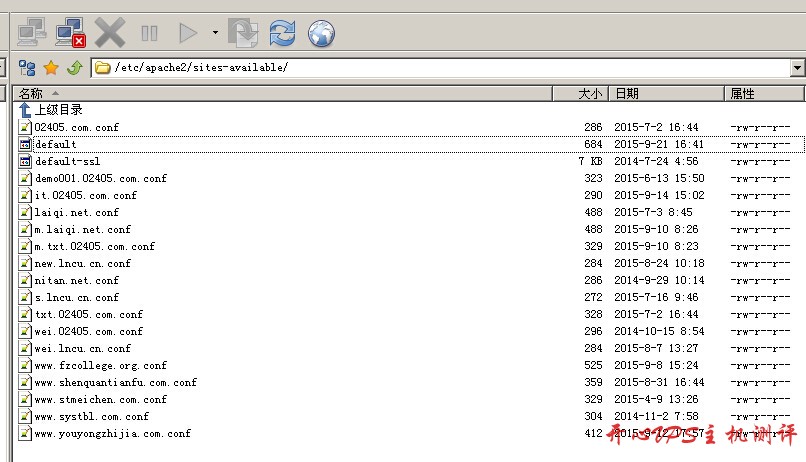Click the large gray X cancel icon
Image resolution: width=806 pixels, height=462 pixels.
tap(109, 33)
